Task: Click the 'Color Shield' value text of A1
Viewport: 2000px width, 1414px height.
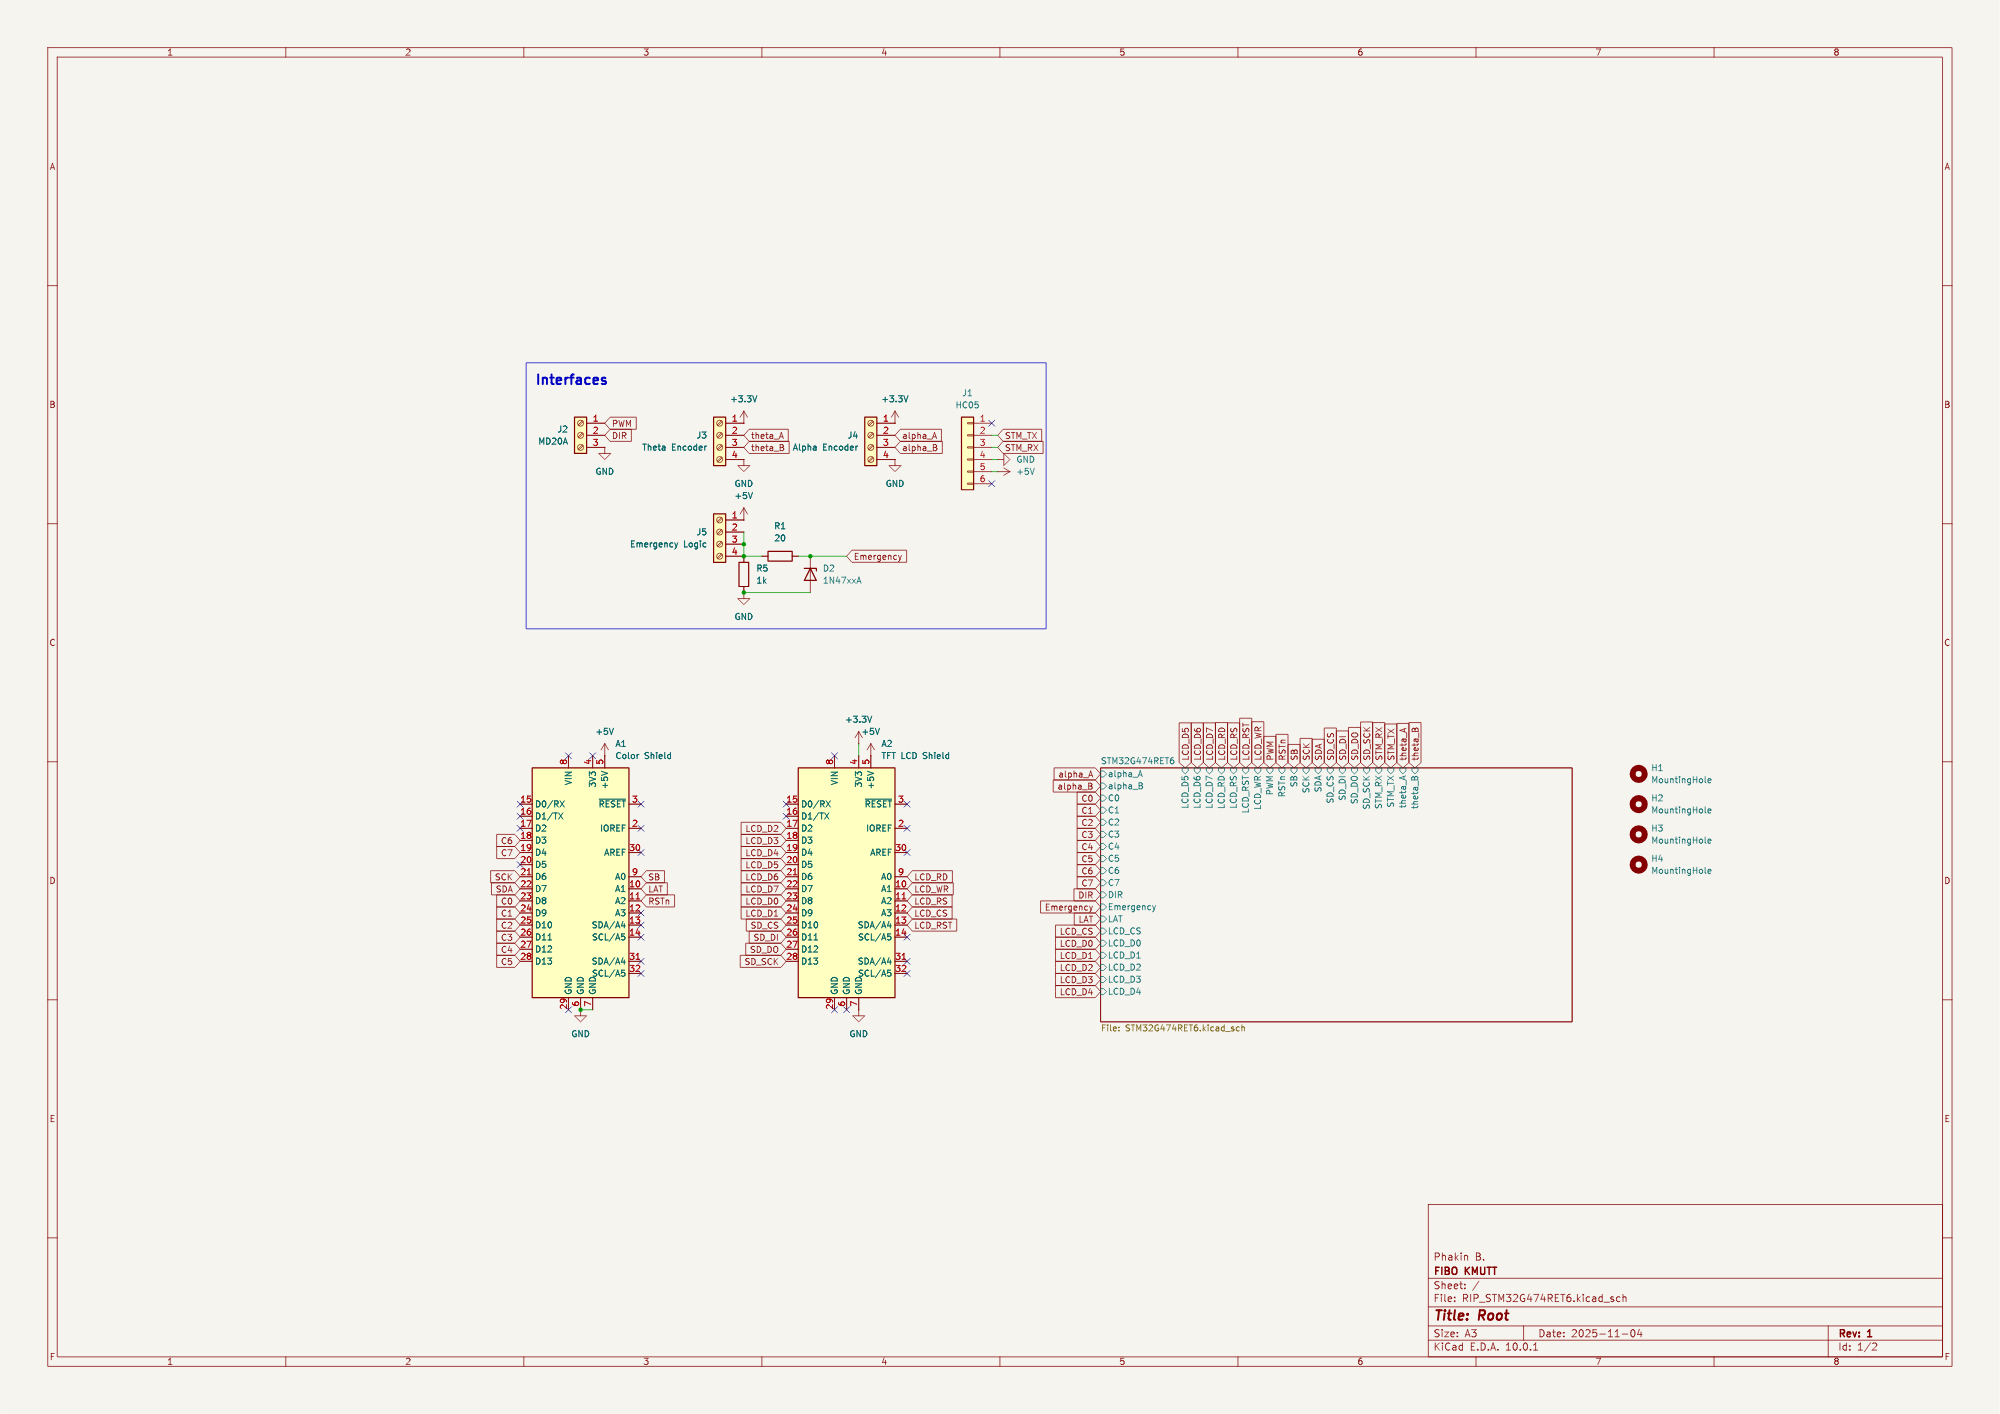Action: point(643,756)
